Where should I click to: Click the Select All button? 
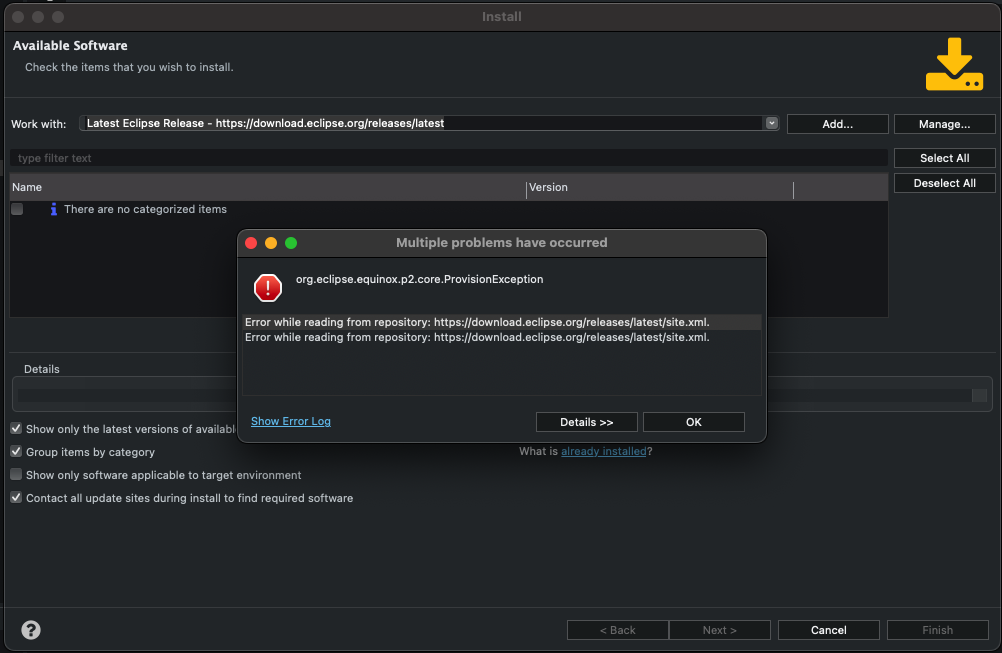[x=944, y=158]
